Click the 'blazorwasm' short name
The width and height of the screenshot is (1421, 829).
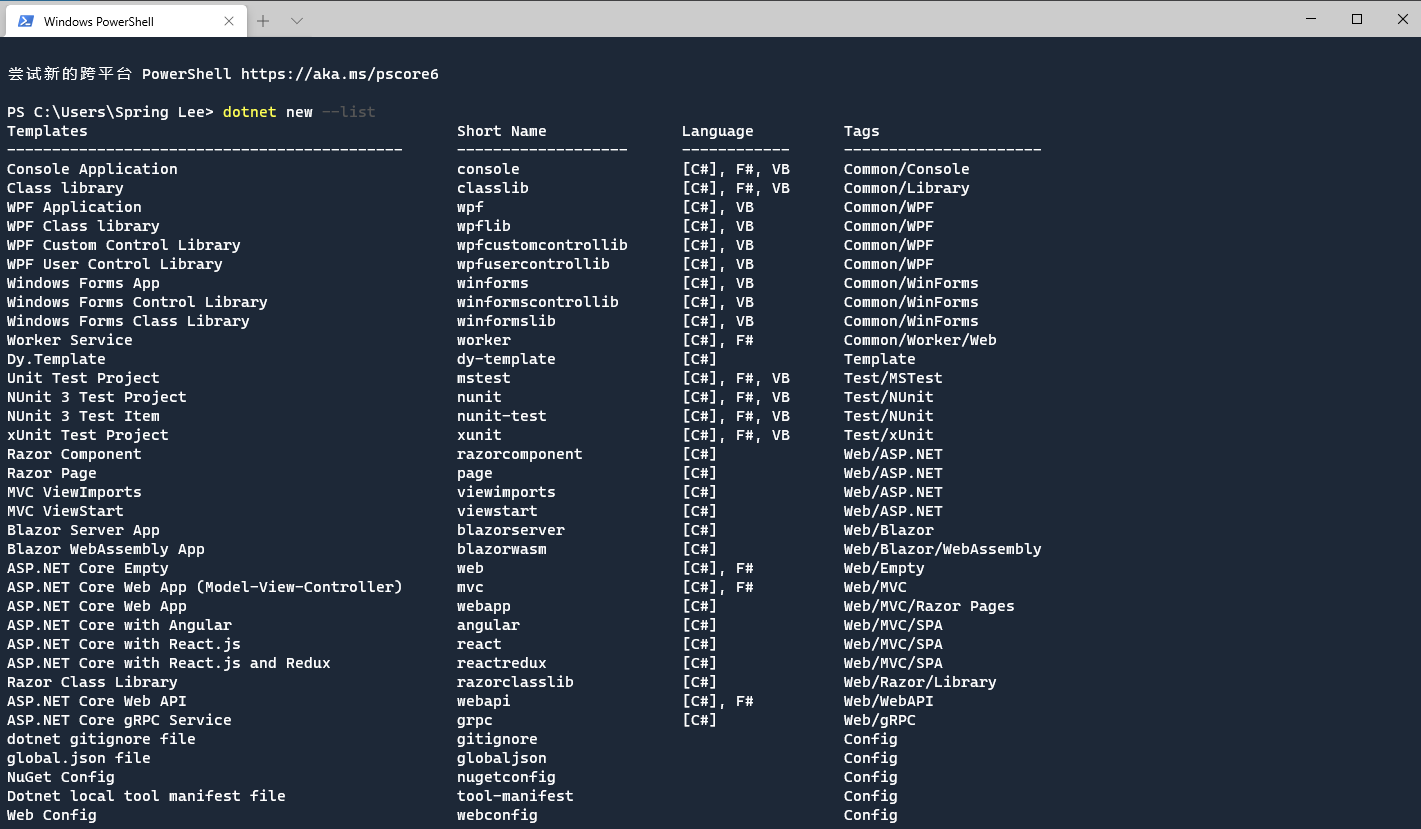click(x=501, y=549)
